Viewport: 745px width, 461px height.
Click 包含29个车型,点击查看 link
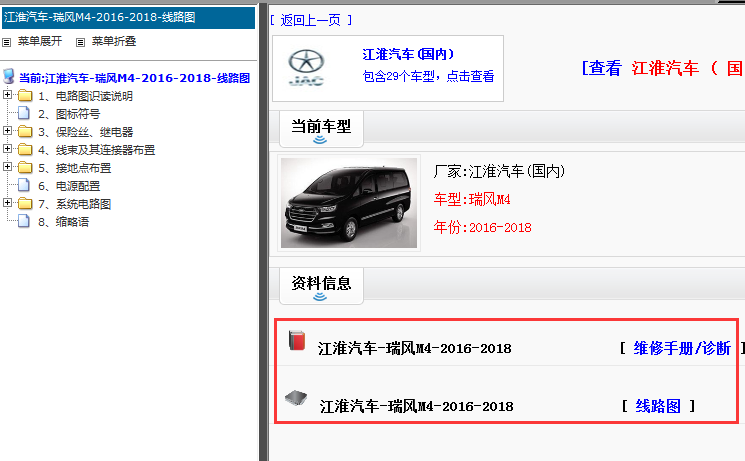[428, 76]
